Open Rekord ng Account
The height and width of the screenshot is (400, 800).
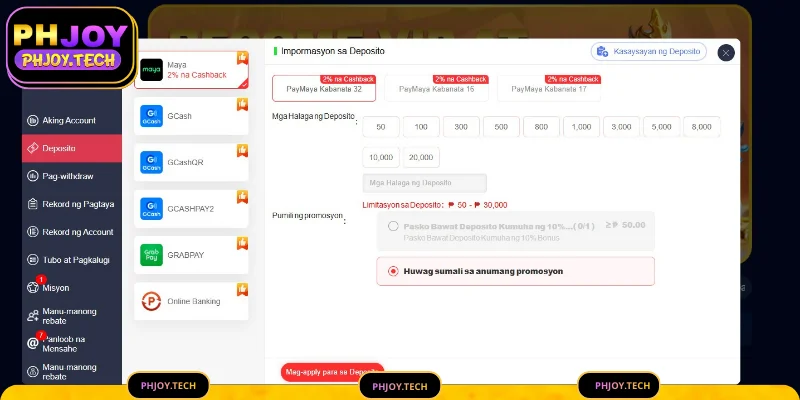click(x=72, y=232)
